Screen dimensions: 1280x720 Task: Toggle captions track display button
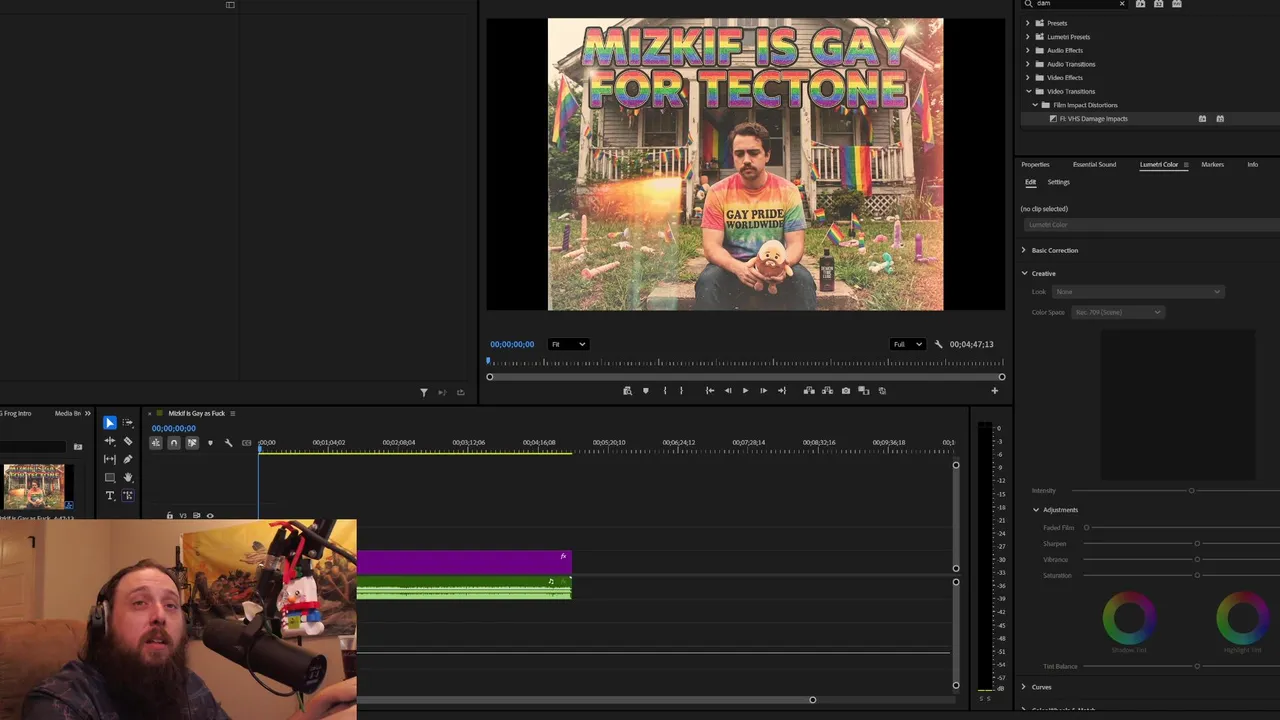point(246,443)
